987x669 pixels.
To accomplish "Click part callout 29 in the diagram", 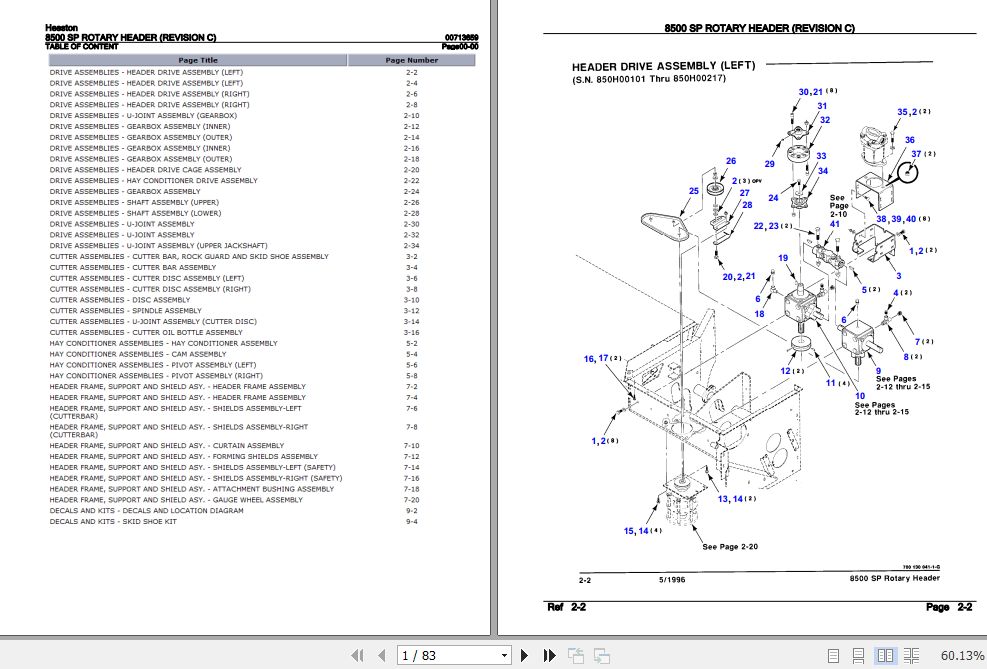I will click(769, 164).
